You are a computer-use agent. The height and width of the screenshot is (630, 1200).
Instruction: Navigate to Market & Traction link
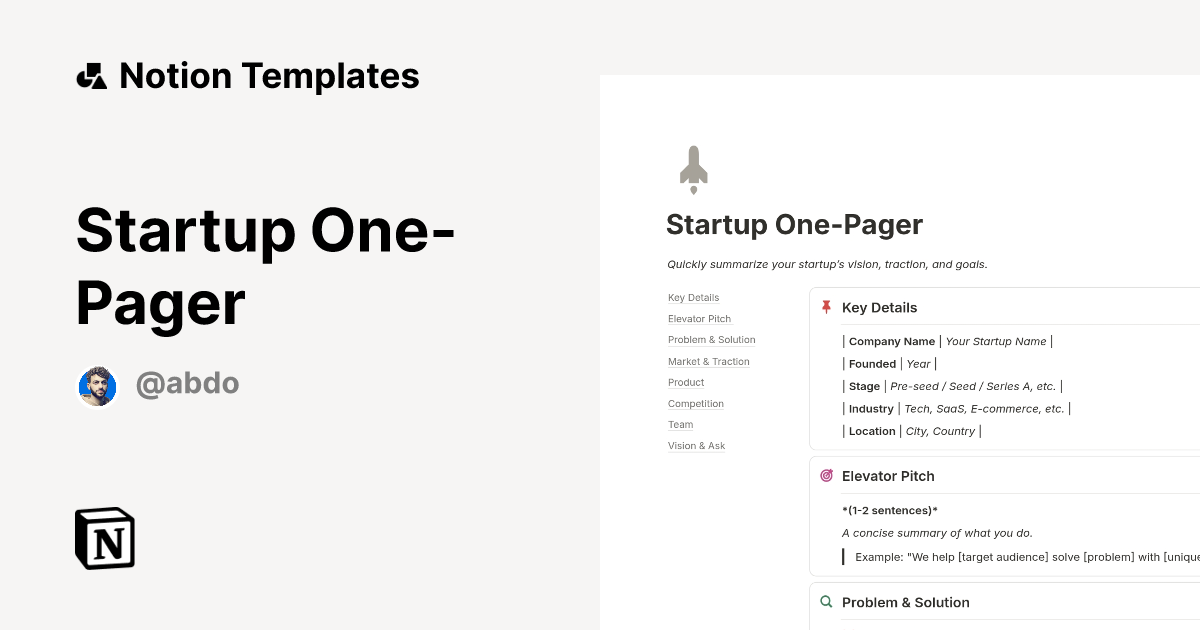pyautogui.click(x=708, y=361)
